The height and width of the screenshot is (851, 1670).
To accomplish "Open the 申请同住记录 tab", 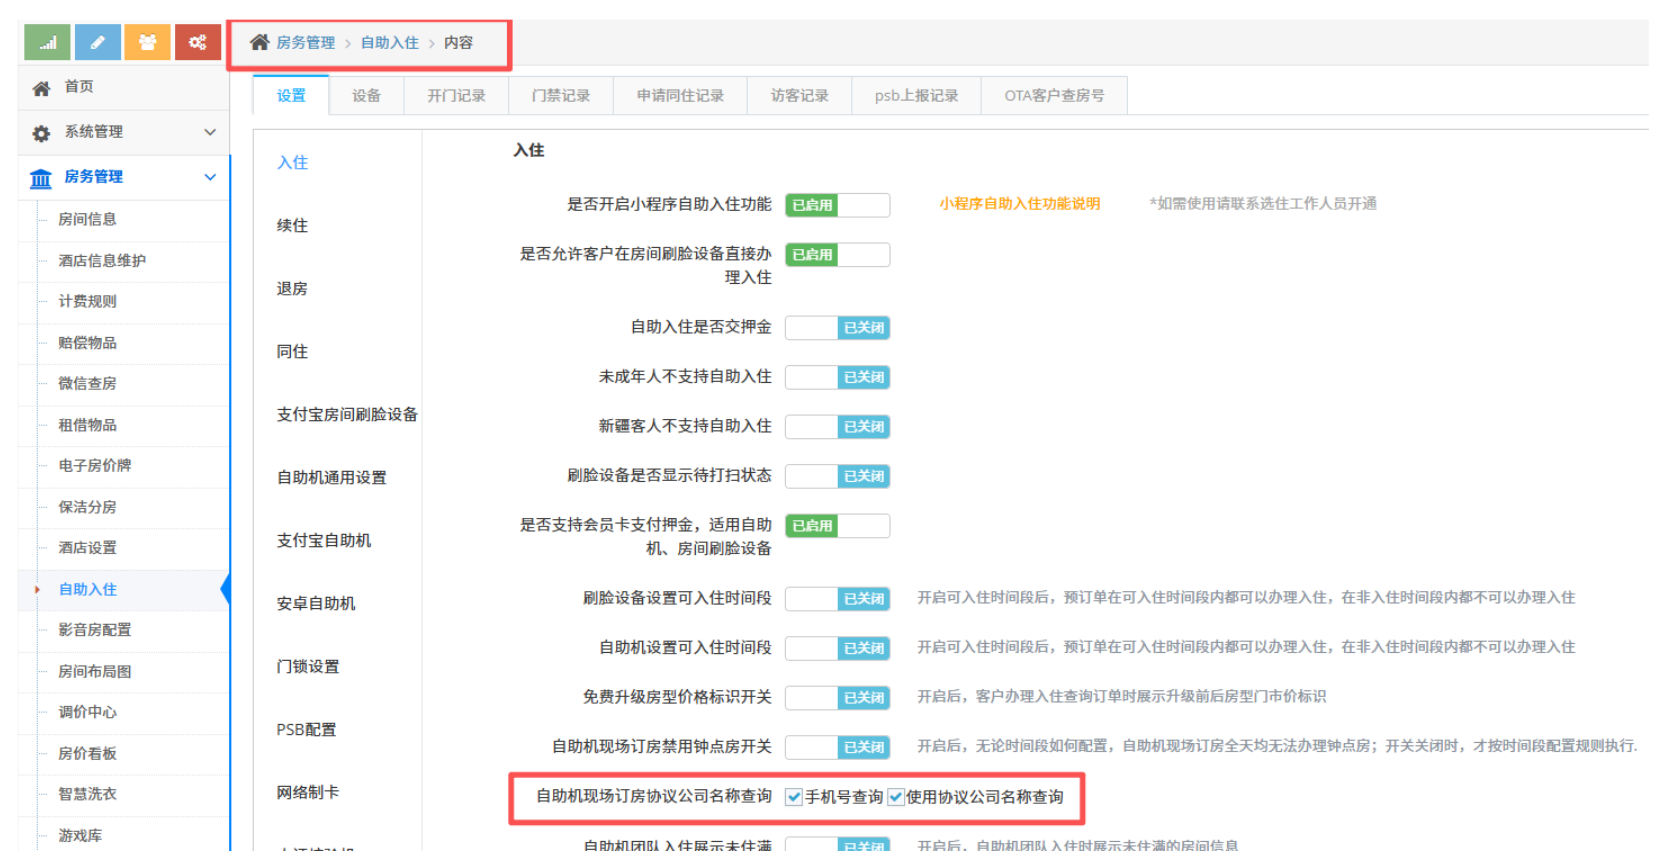I will [680, 96].
